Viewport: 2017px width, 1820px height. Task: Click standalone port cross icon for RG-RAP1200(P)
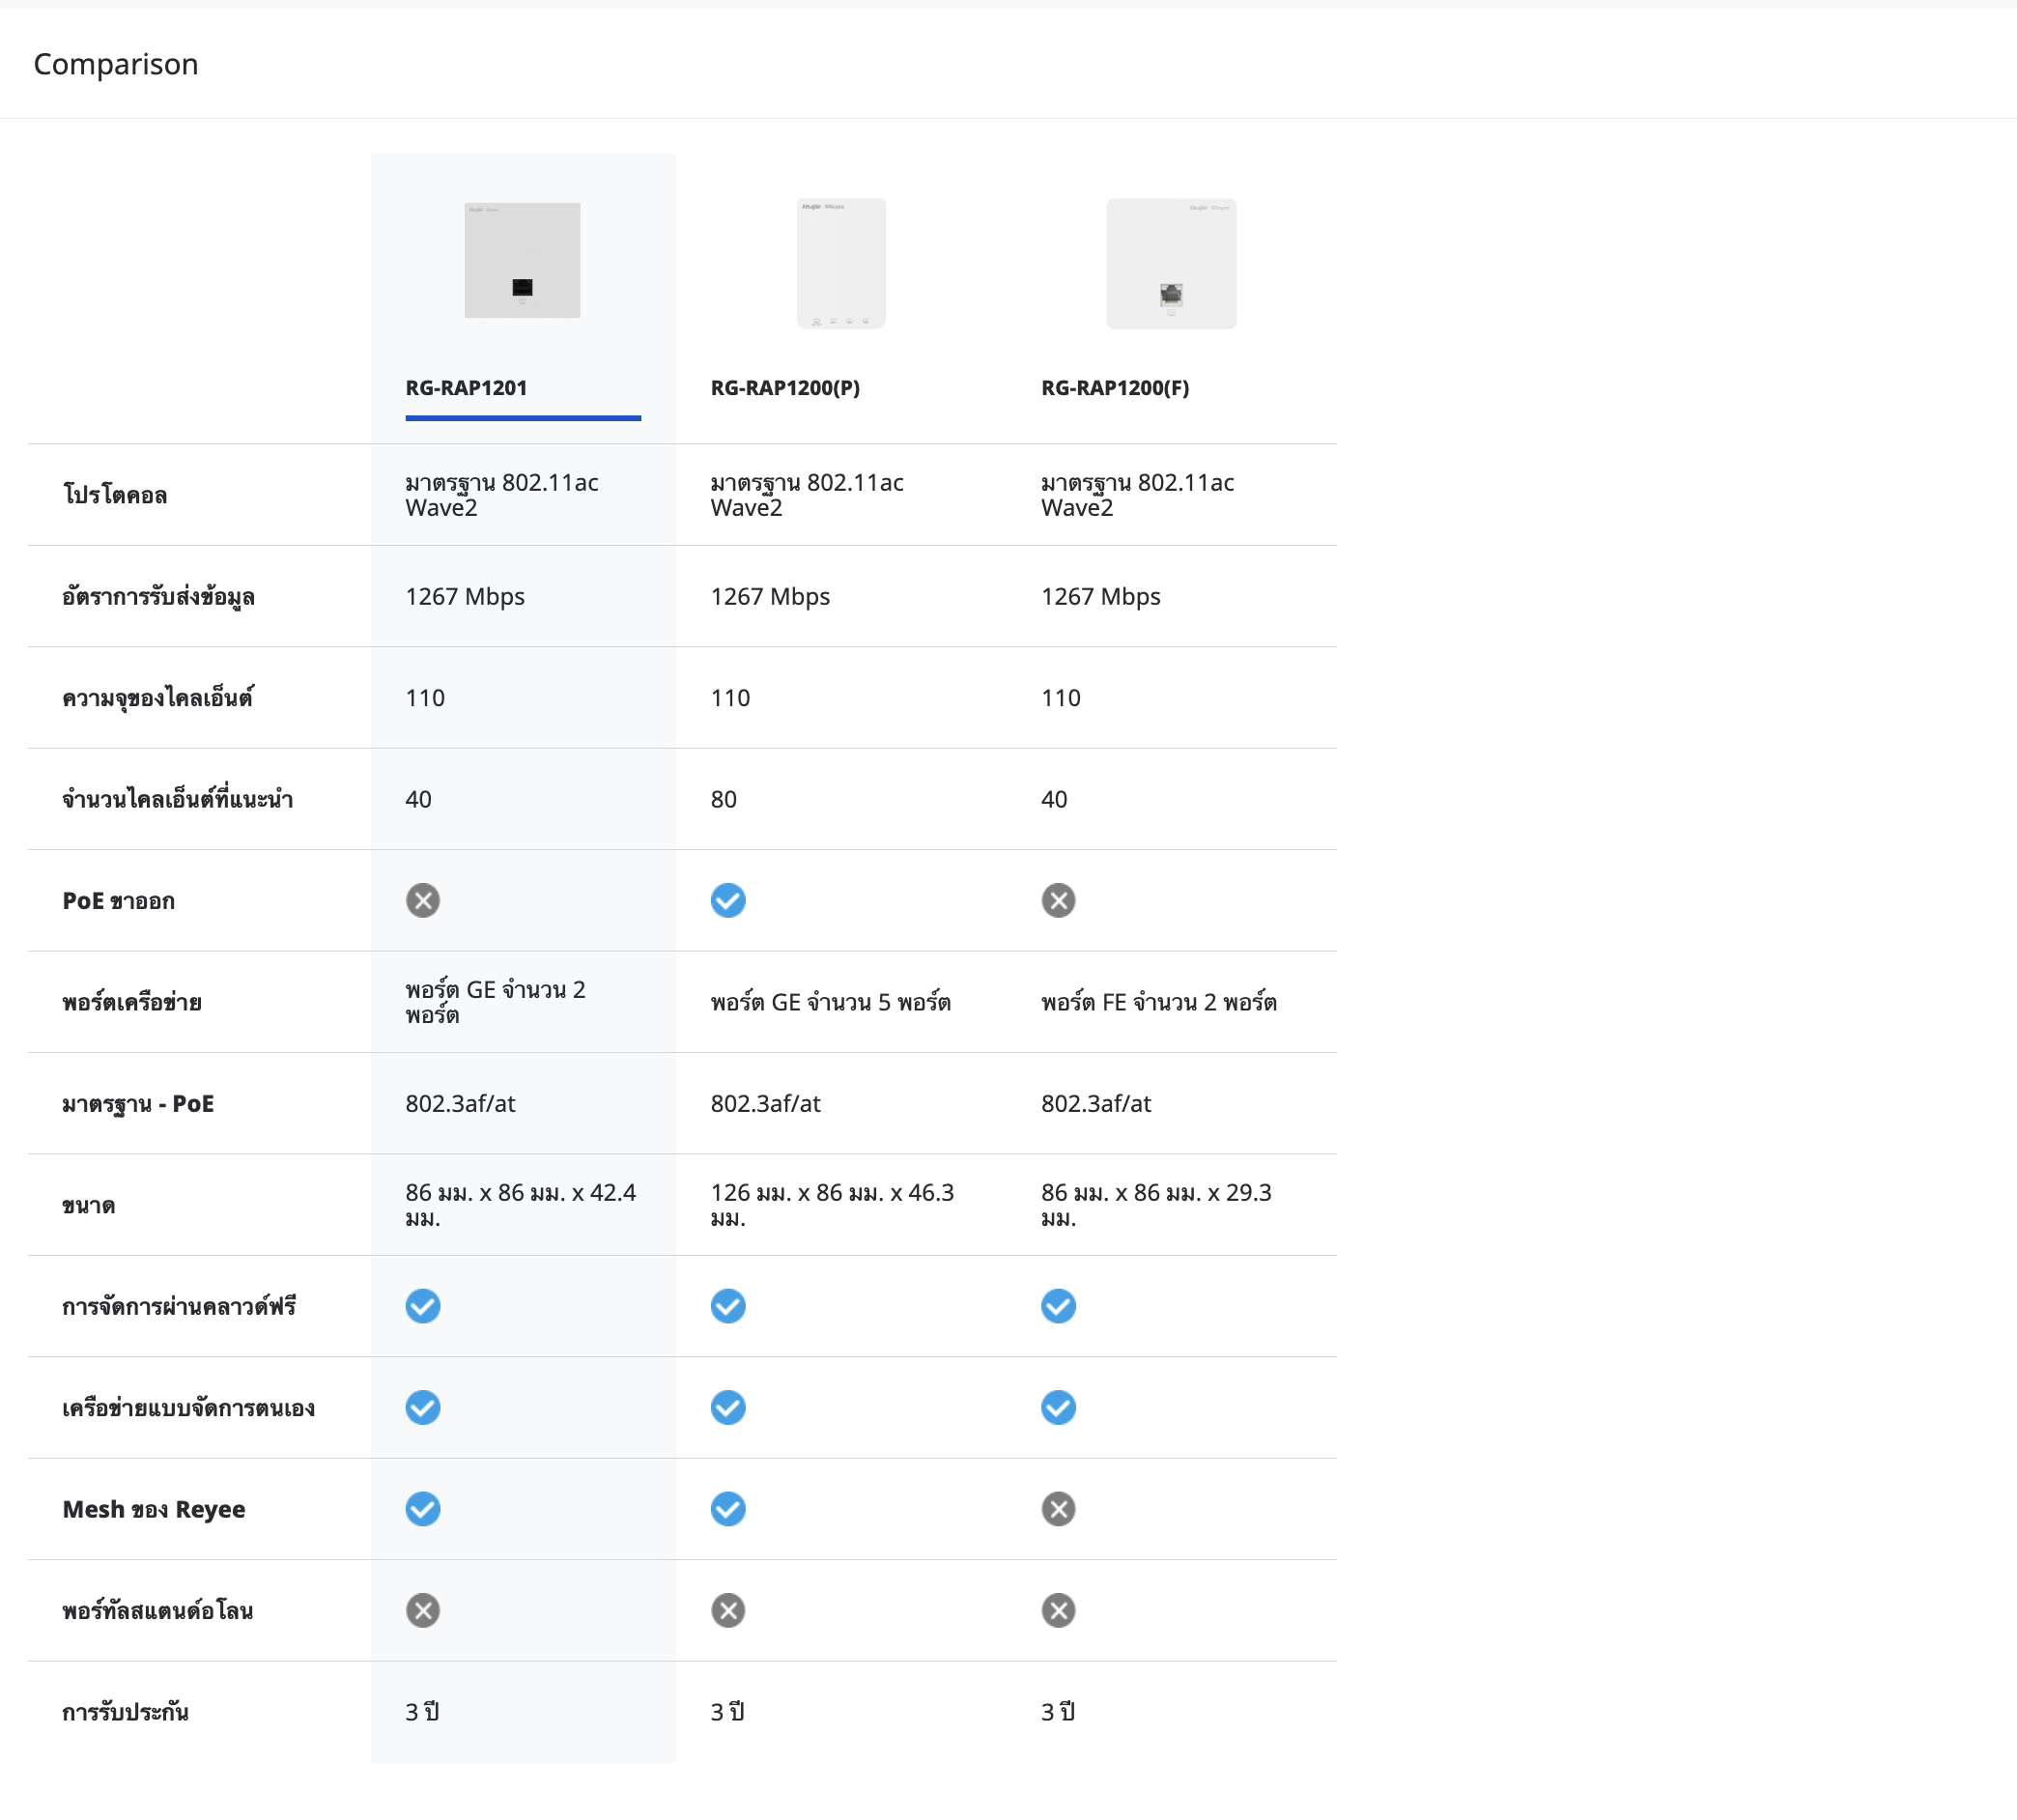coord(728,1611)
